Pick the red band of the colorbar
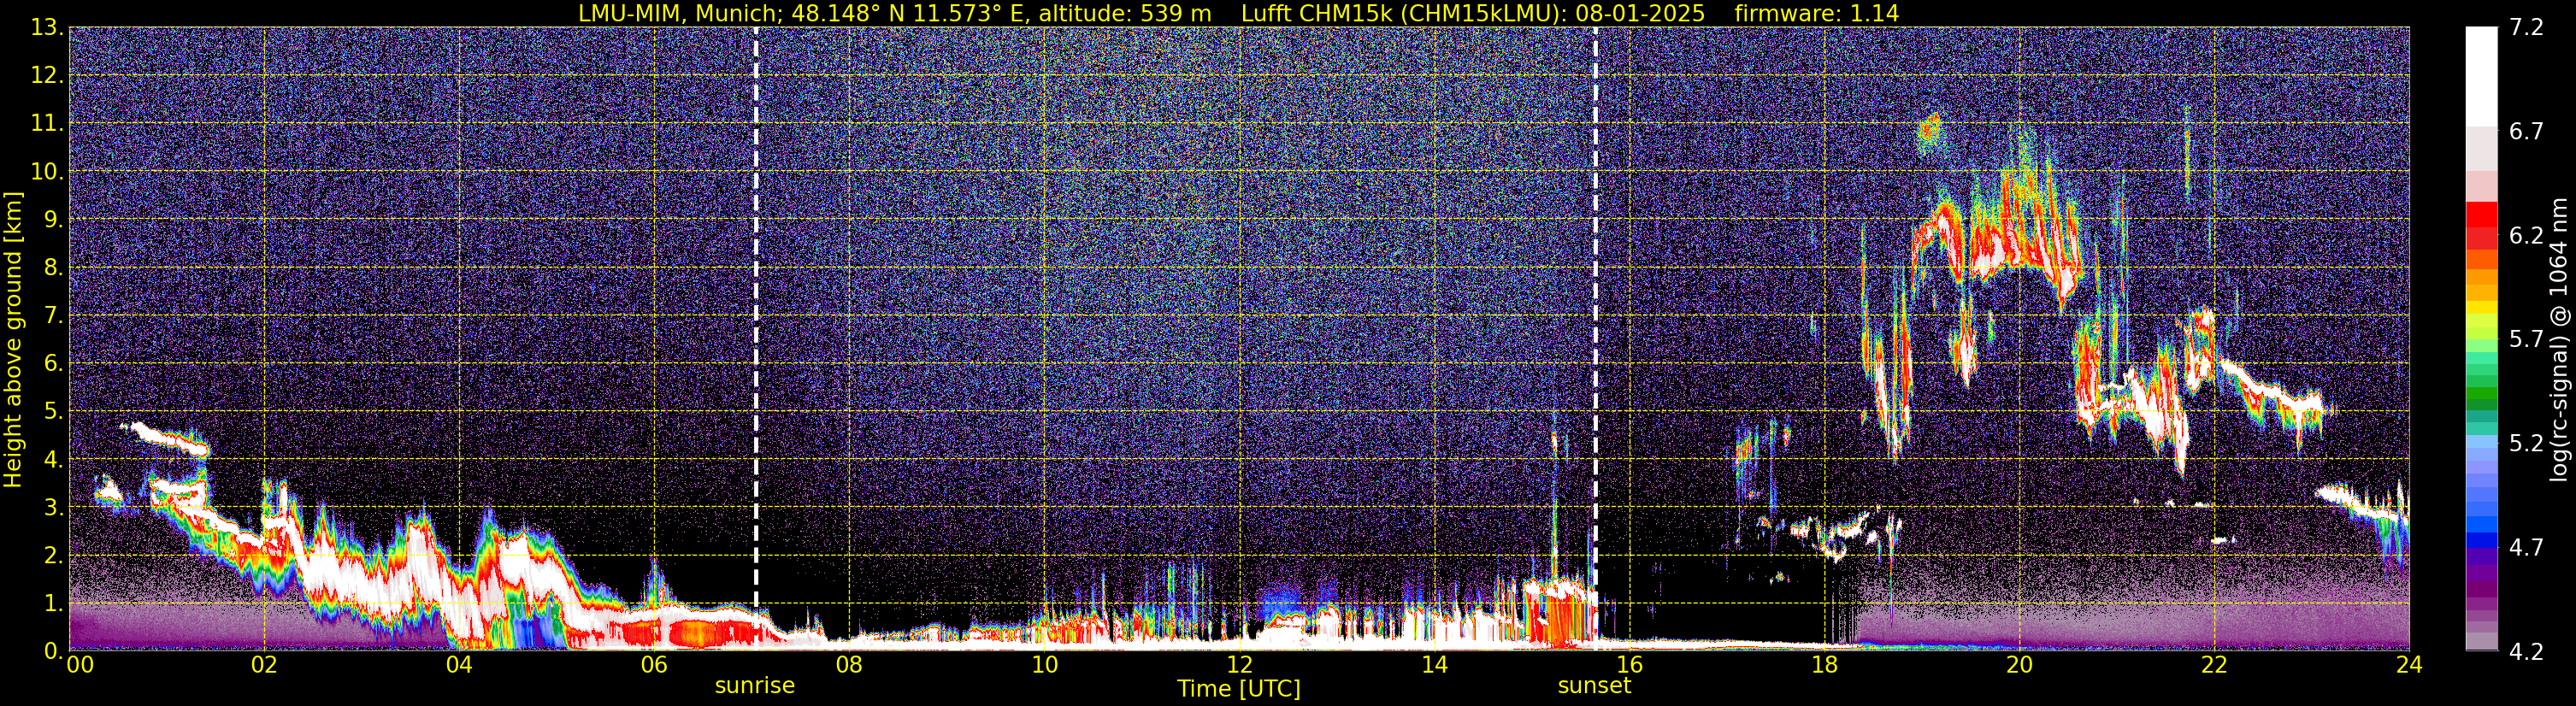Image resolution: width=2576 pixels, height=706 pixels. [2481, 214]
